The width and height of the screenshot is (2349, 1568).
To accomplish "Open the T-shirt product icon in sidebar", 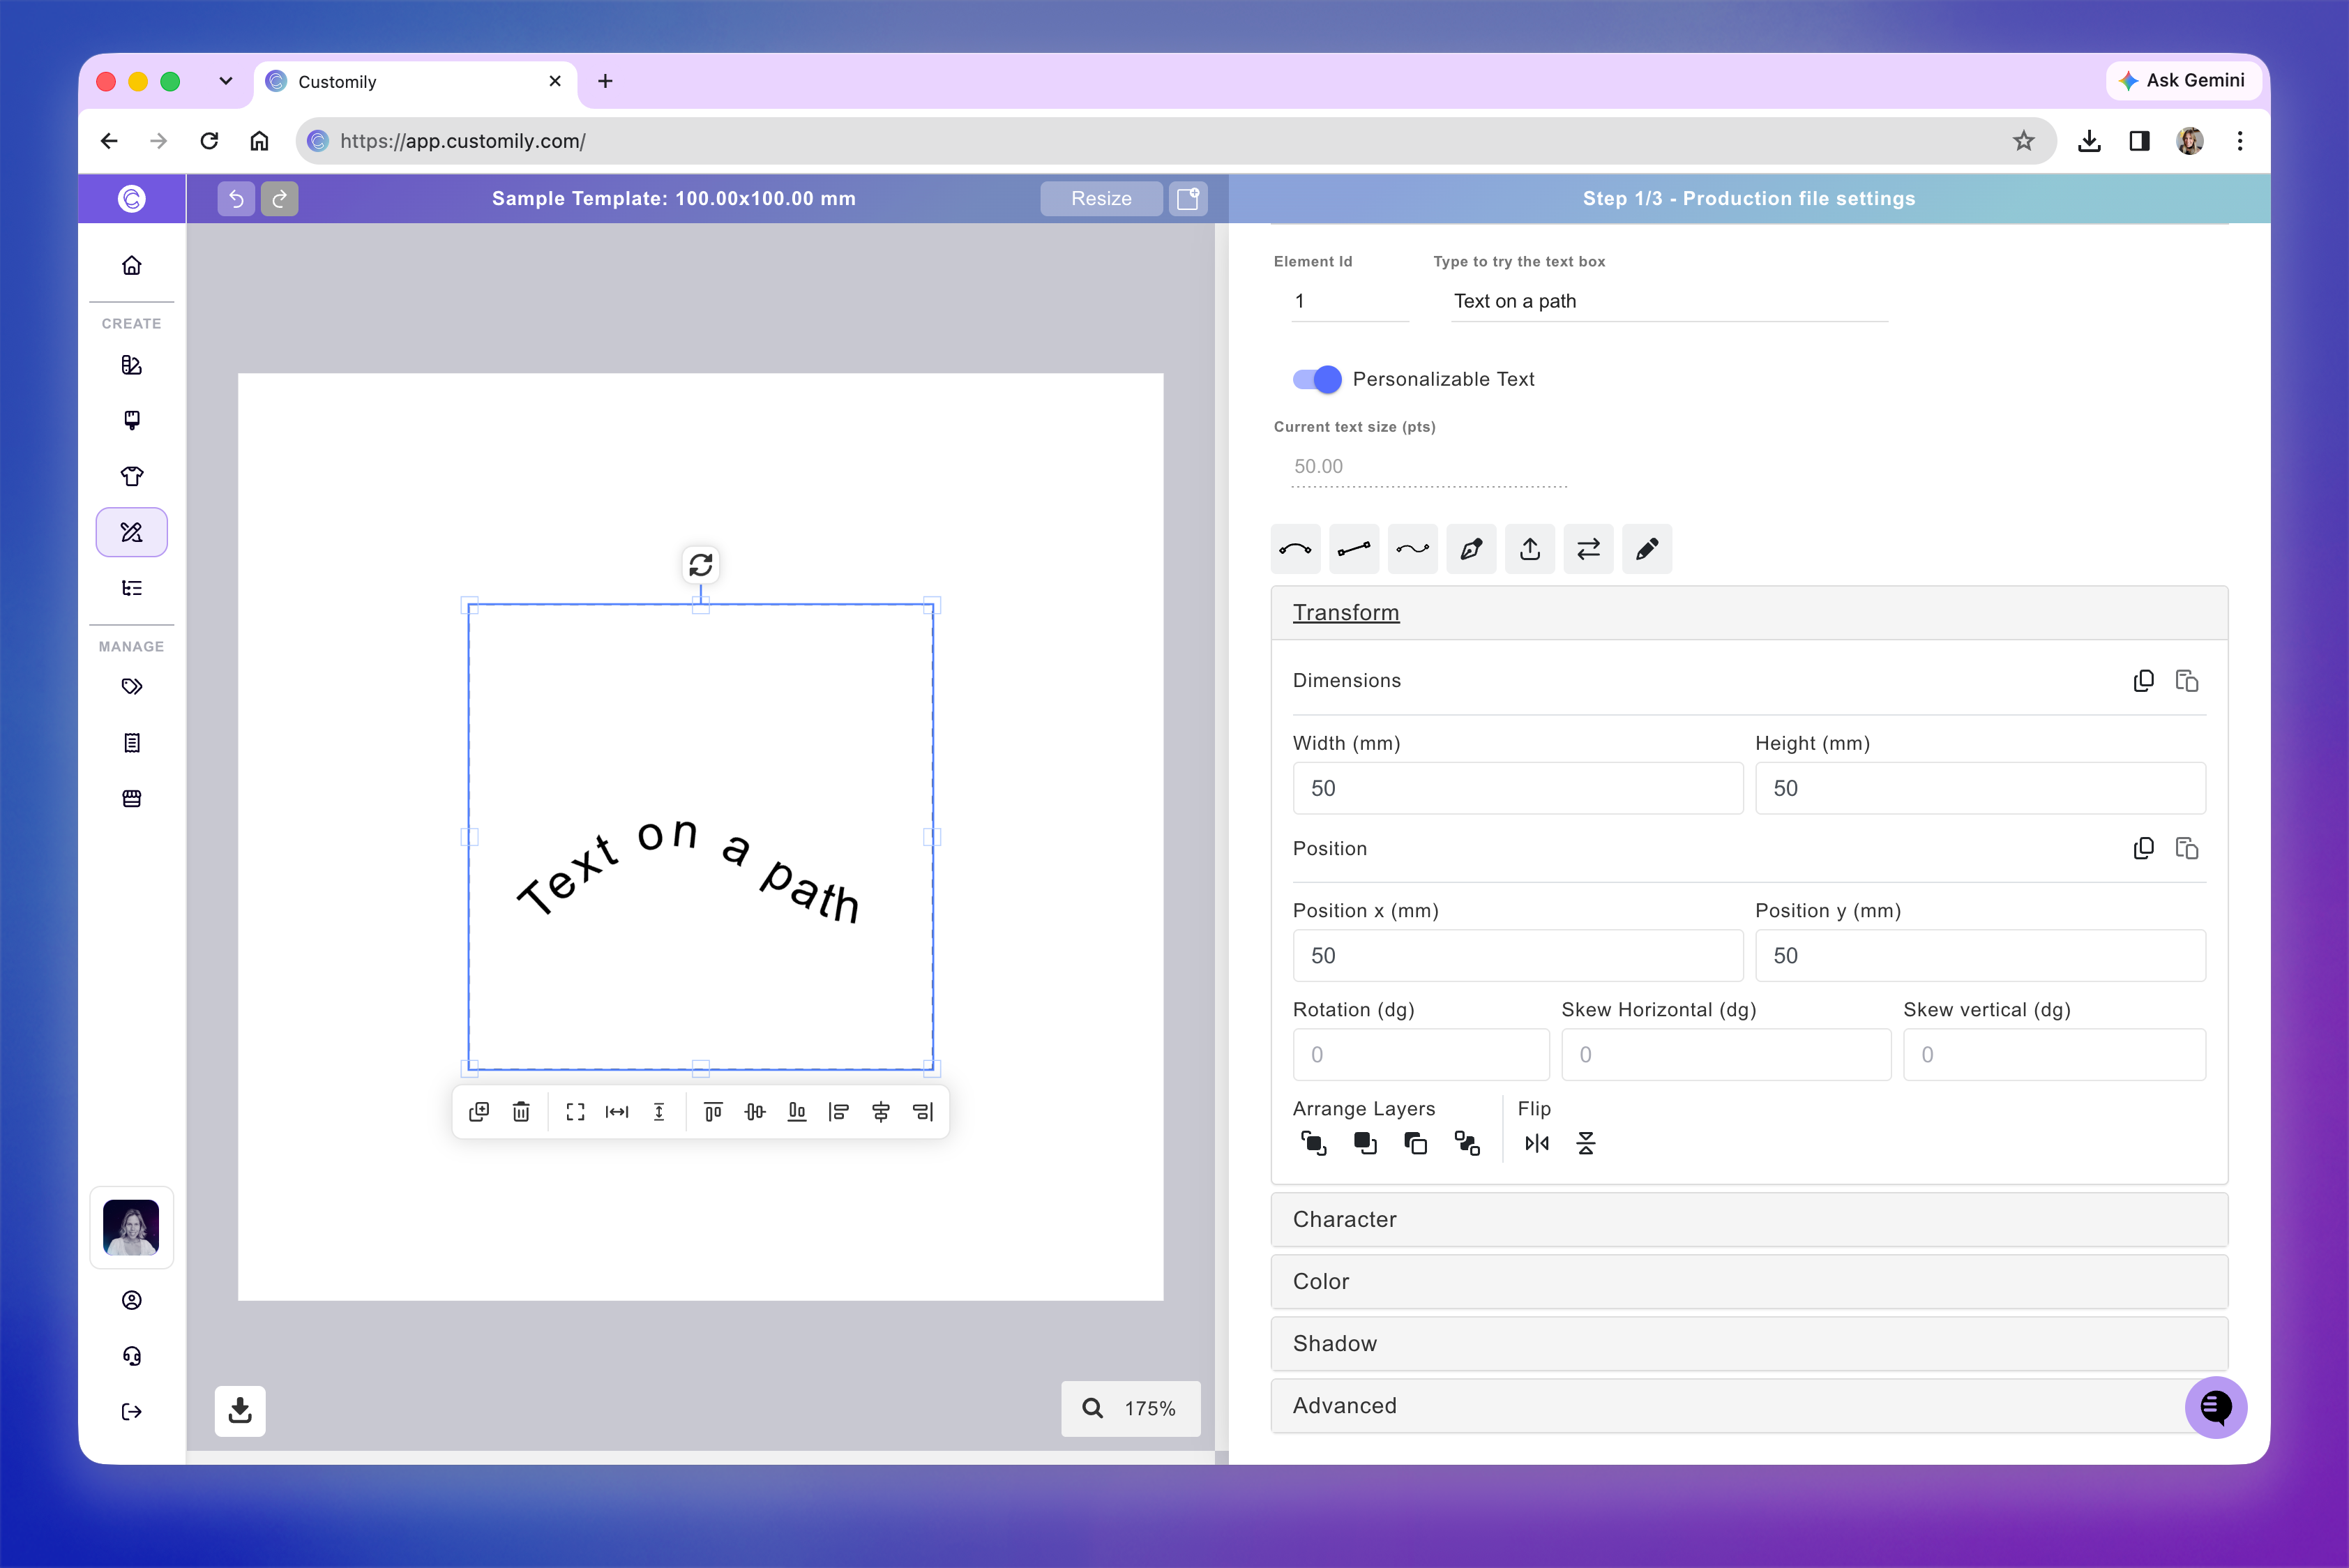I will [132, 476].
